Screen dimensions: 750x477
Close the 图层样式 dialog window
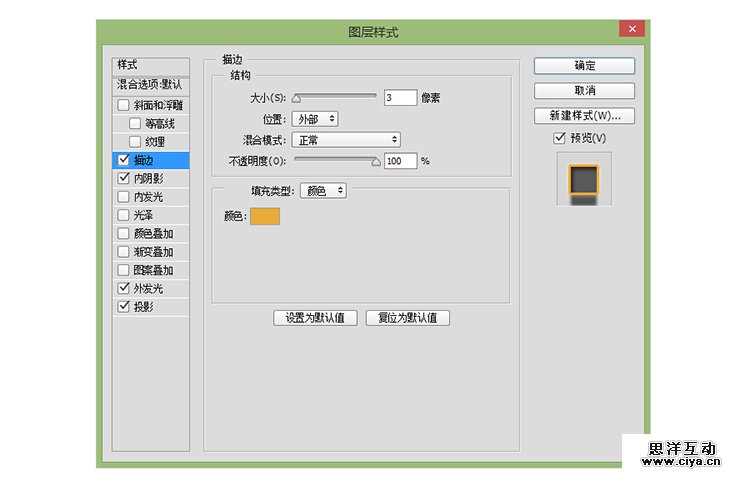click(x=630, y=30)
